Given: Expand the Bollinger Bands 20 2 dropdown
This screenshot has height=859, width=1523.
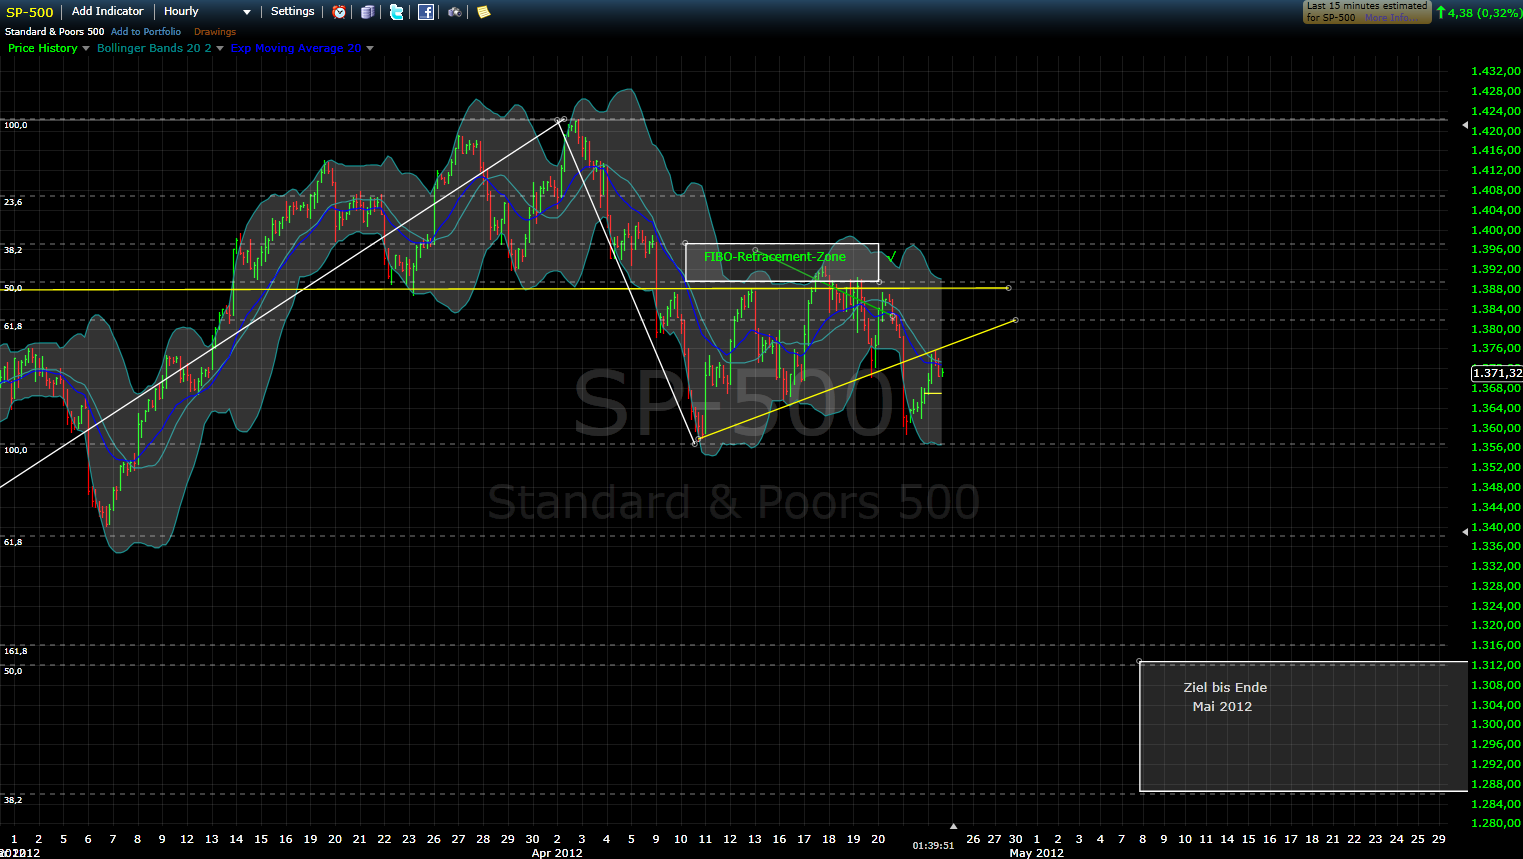Looking at the screenshot, I should (220, 49).
